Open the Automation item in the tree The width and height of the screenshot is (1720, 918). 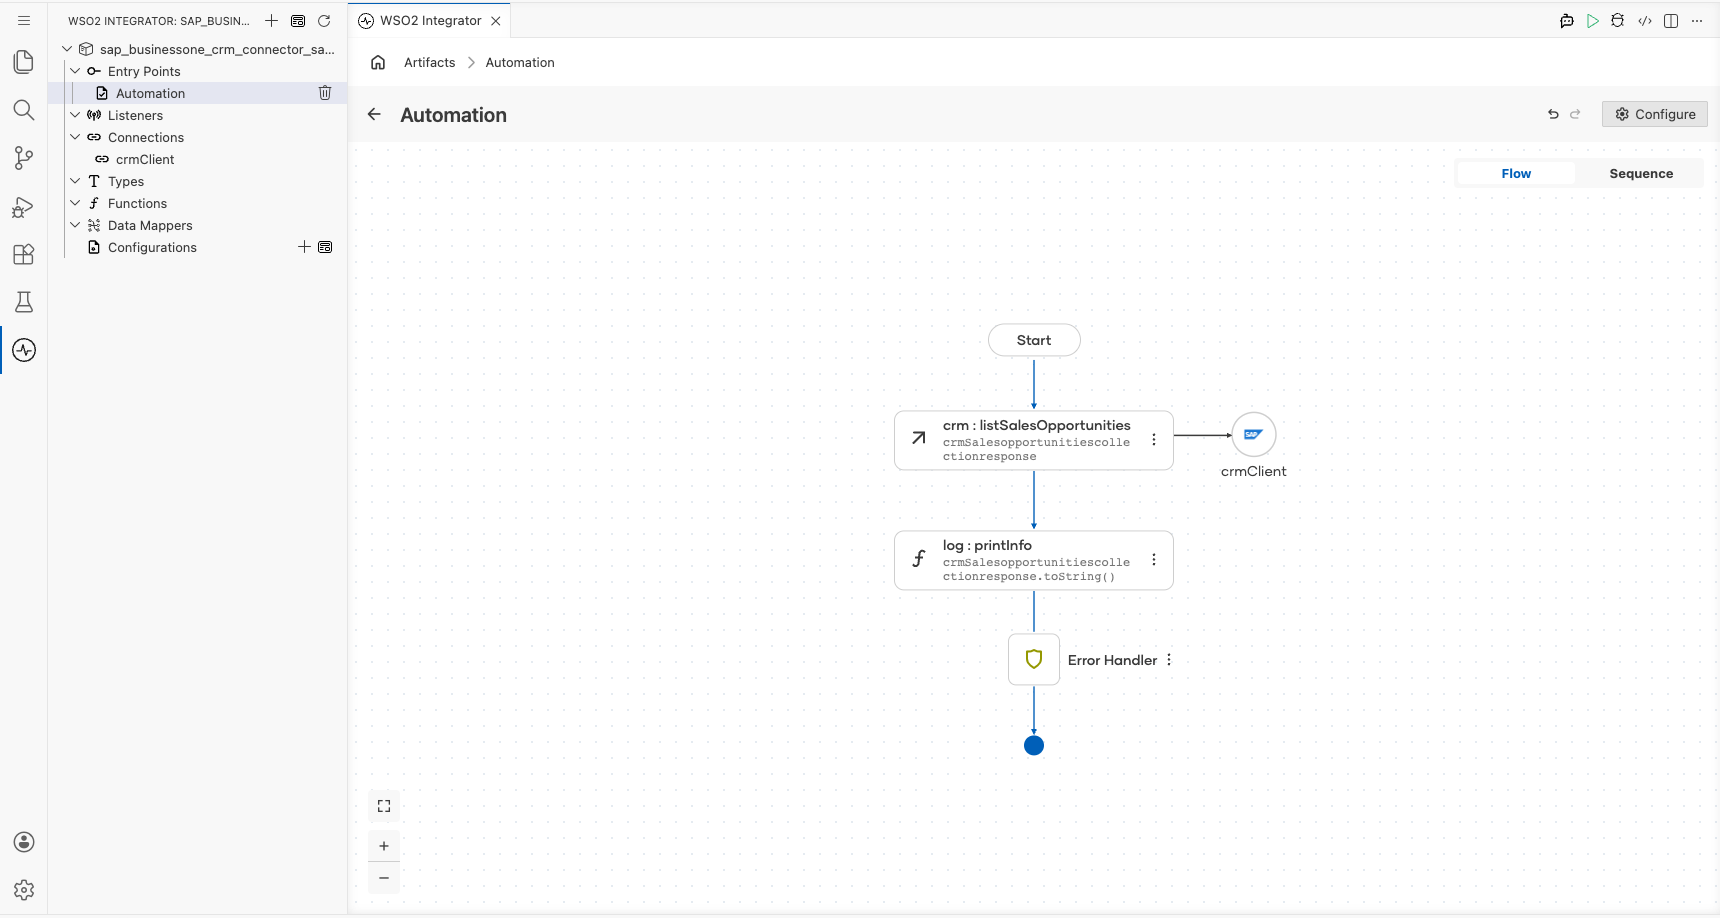150,93
